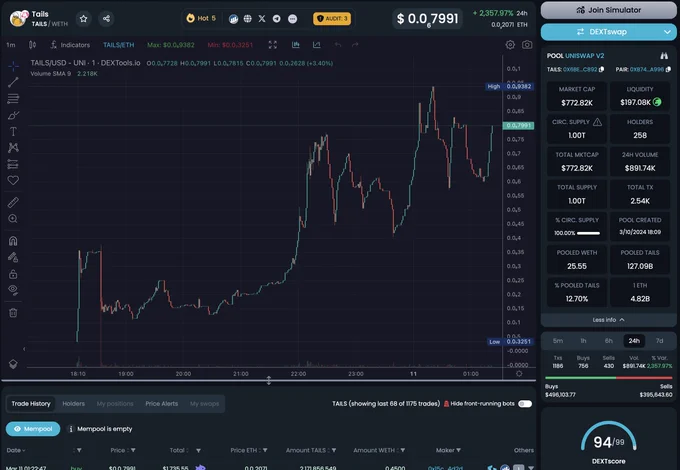Take chart snapshot with camera icon

527,45
